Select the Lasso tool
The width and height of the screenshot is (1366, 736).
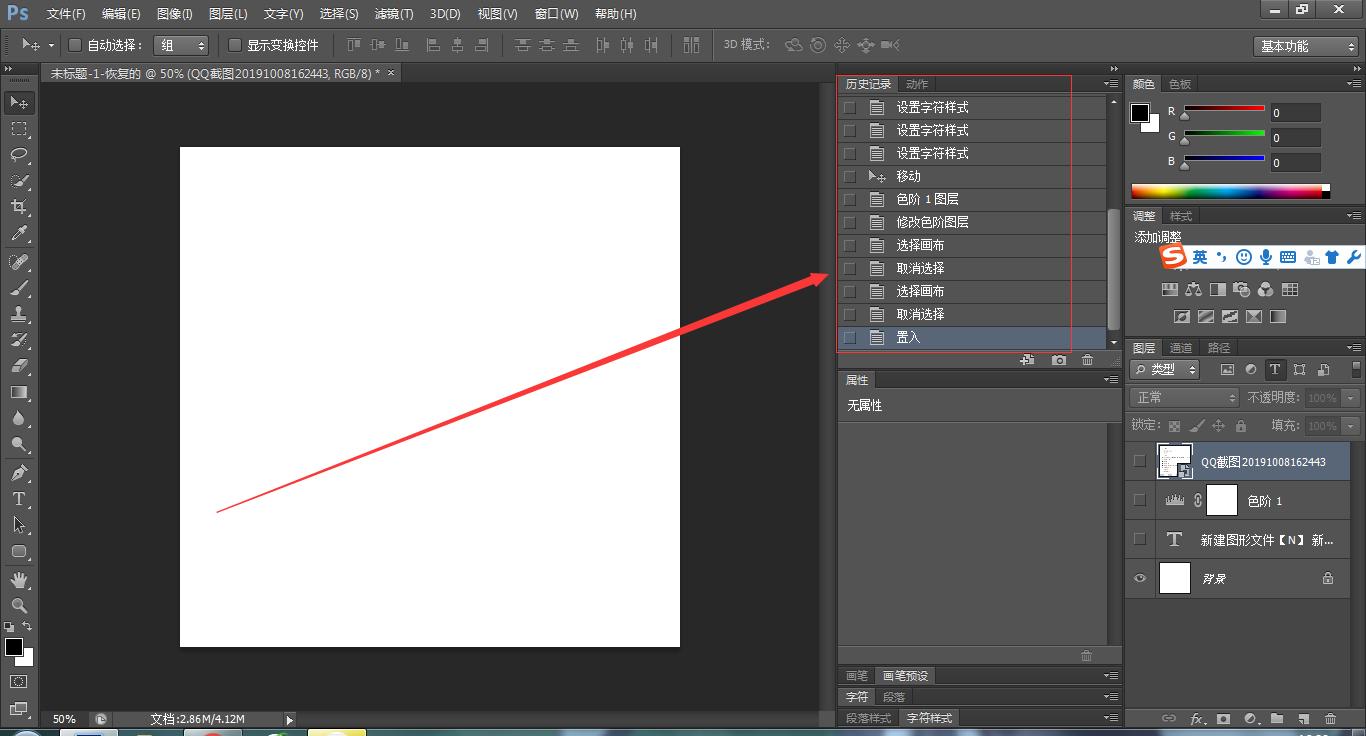[19, 155]
